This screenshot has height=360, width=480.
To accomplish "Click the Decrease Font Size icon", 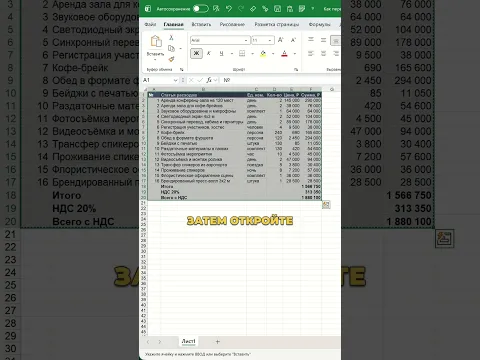I will click(x=293, y=40).
